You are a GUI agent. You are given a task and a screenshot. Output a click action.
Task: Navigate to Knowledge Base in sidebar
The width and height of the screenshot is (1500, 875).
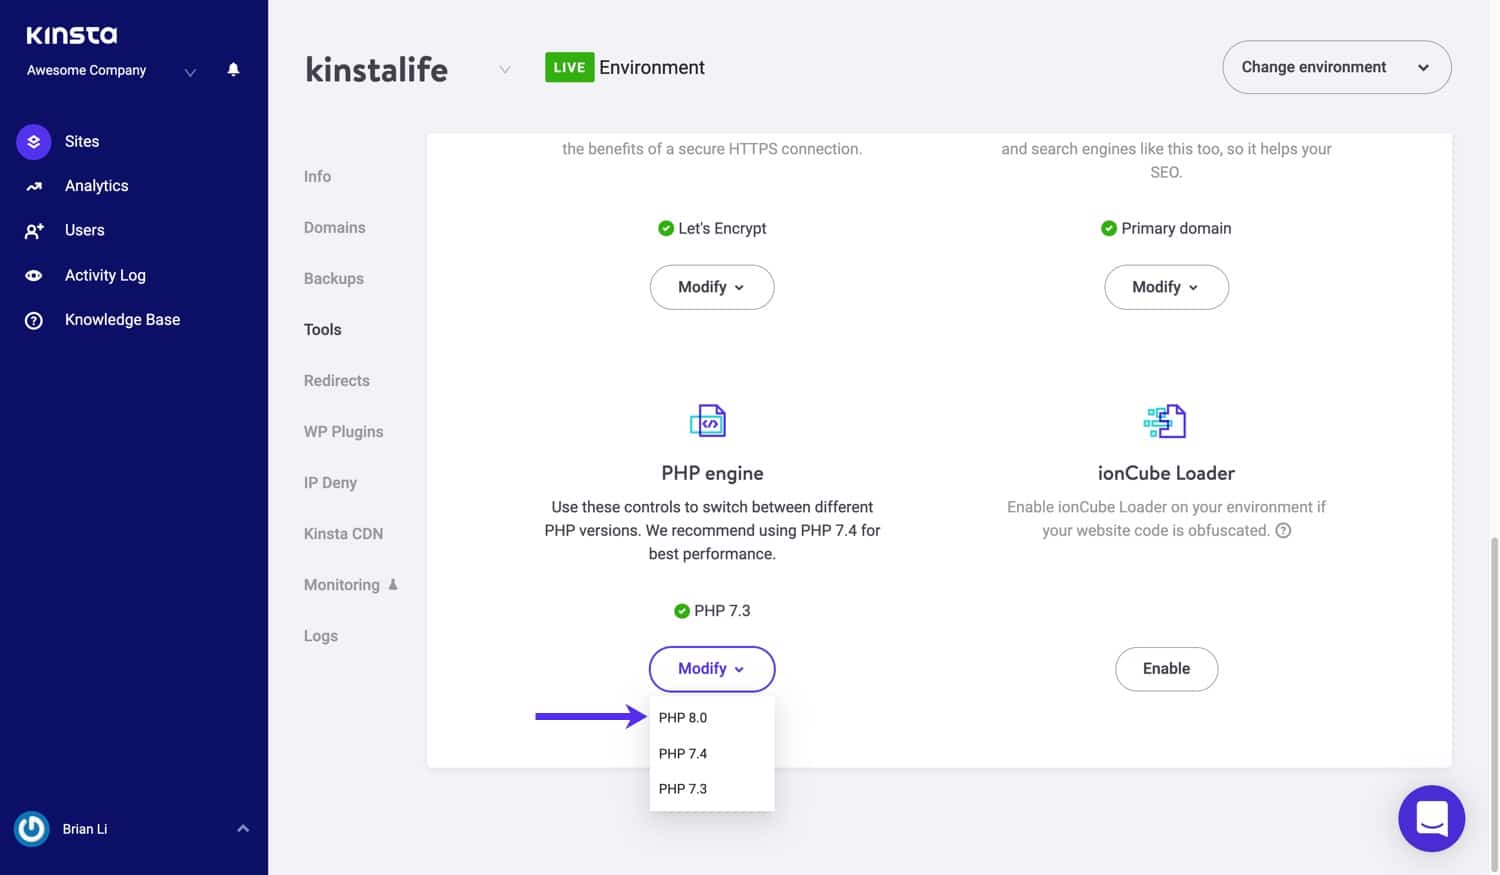[x=122, y=320]
